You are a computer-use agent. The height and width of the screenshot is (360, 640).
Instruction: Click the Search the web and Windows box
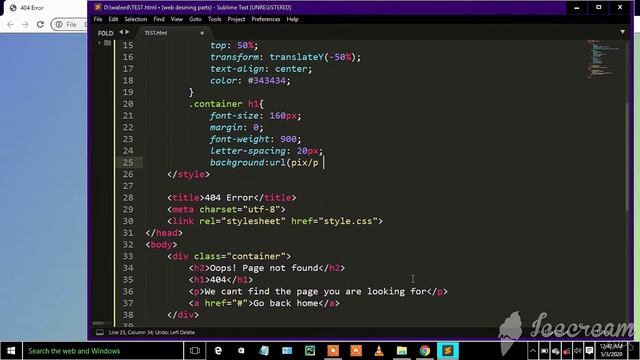click(102, 351)
